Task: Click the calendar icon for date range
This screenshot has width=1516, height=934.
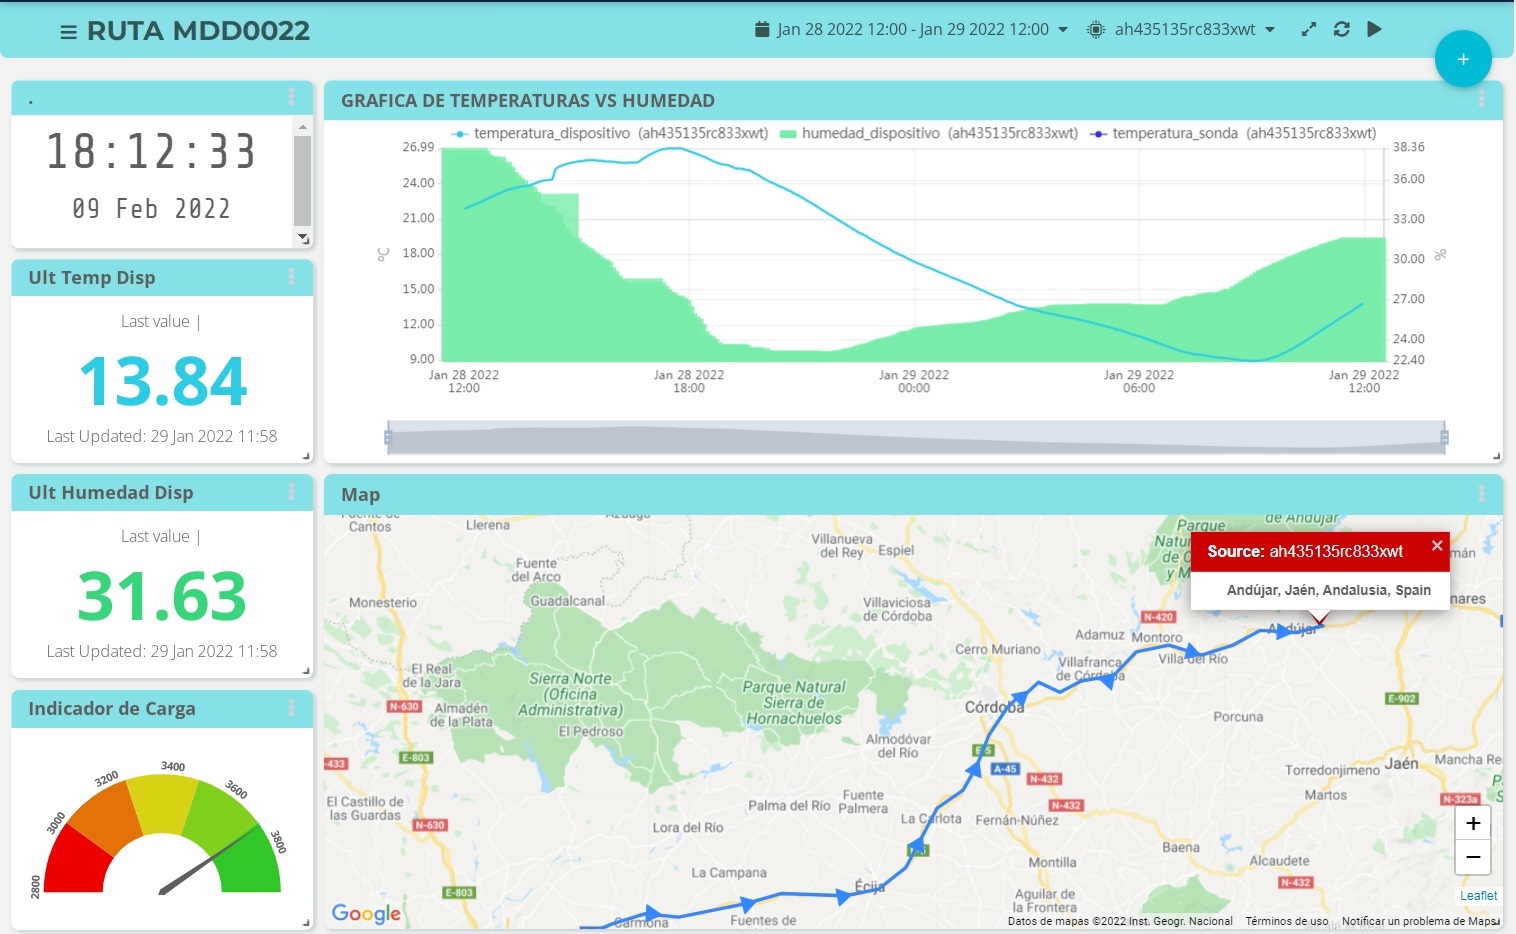Action: coord(762,29)
